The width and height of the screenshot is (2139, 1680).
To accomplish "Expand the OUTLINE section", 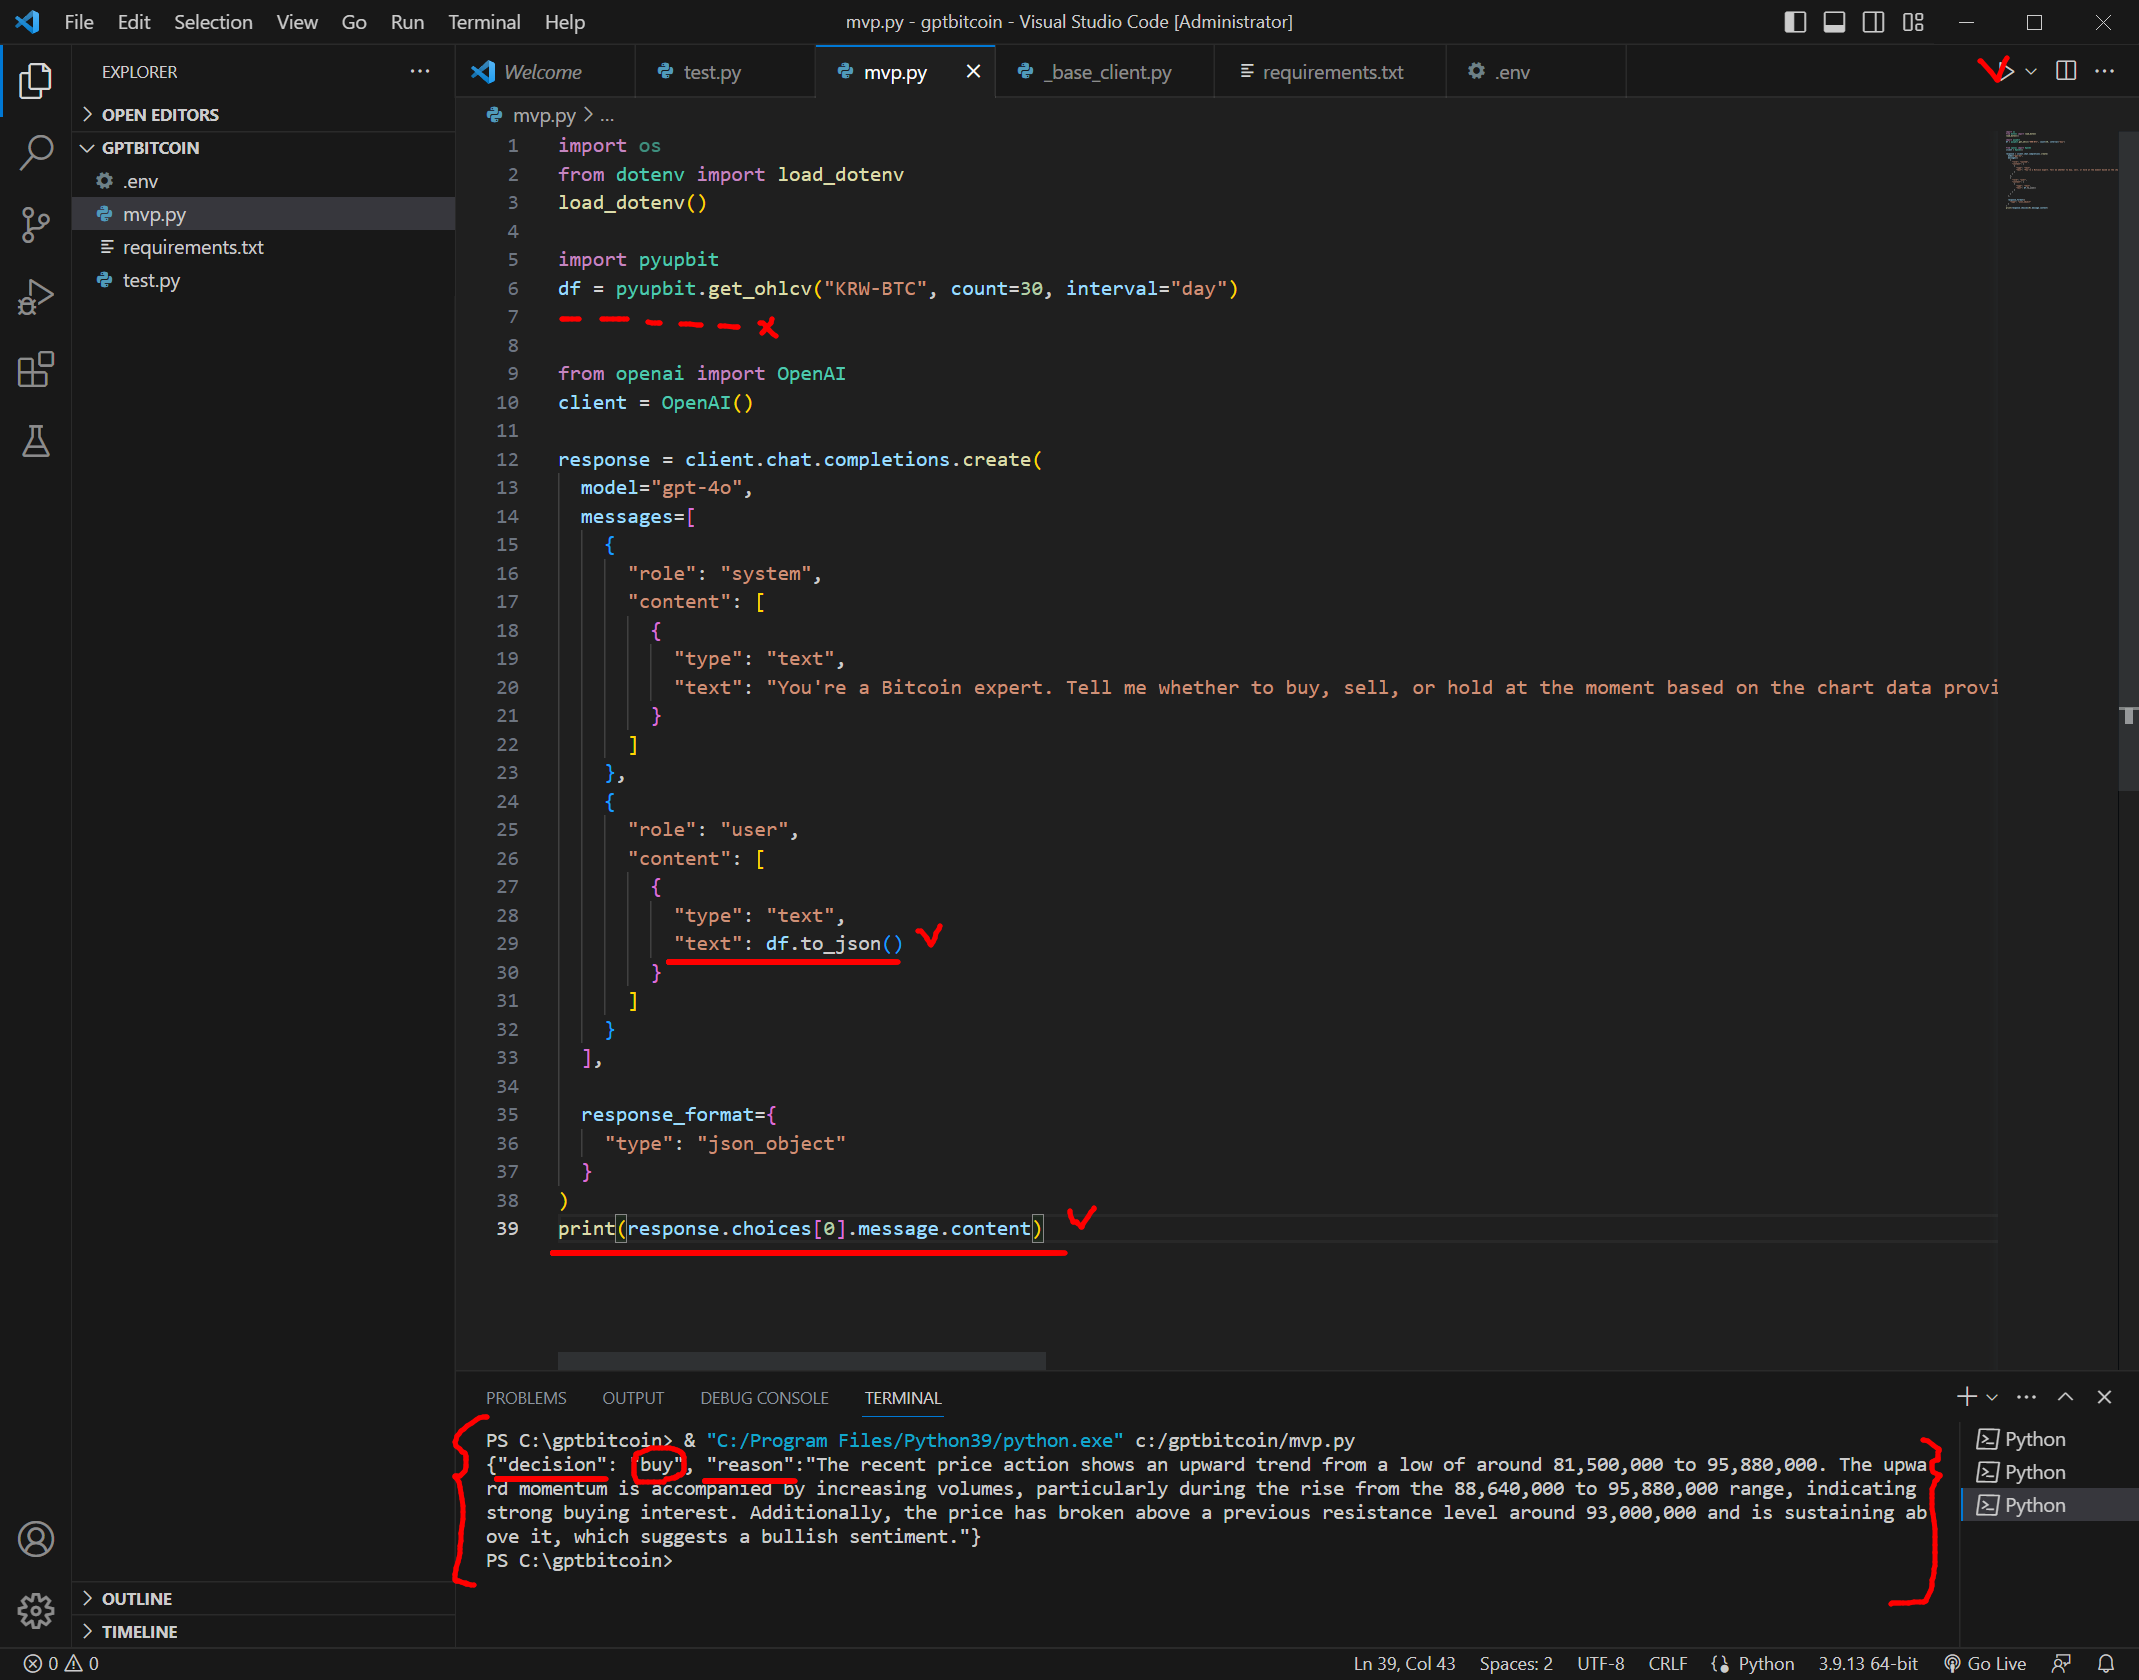I will click(137, 1599).
